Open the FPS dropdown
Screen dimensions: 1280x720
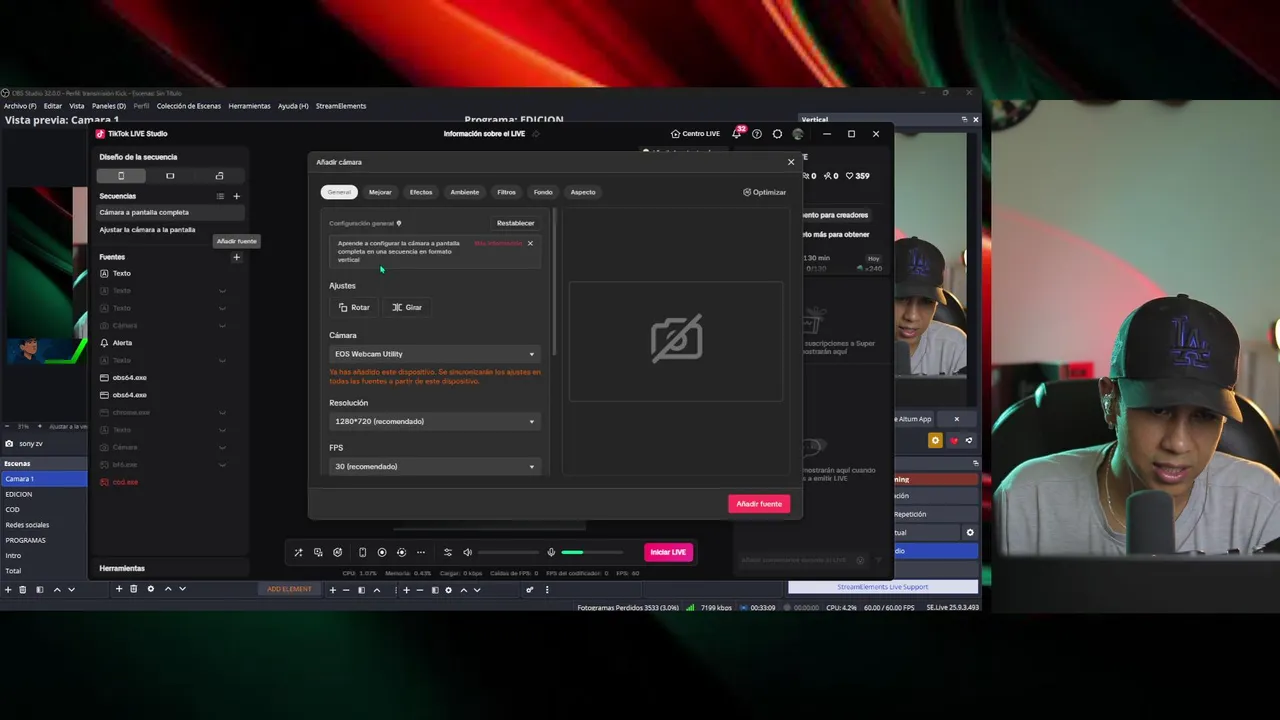point(435,466)
